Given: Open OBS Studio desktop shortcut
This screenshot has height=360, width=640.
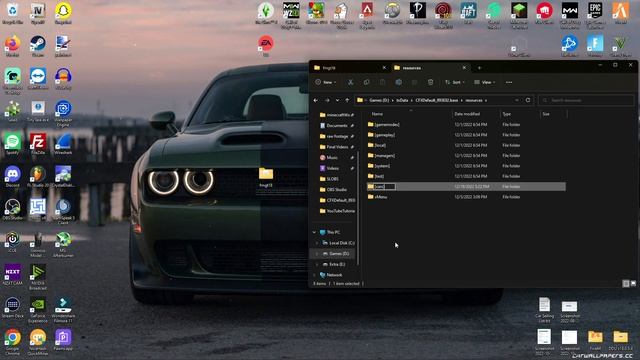Looking at the screenshot, I should 13,209.
